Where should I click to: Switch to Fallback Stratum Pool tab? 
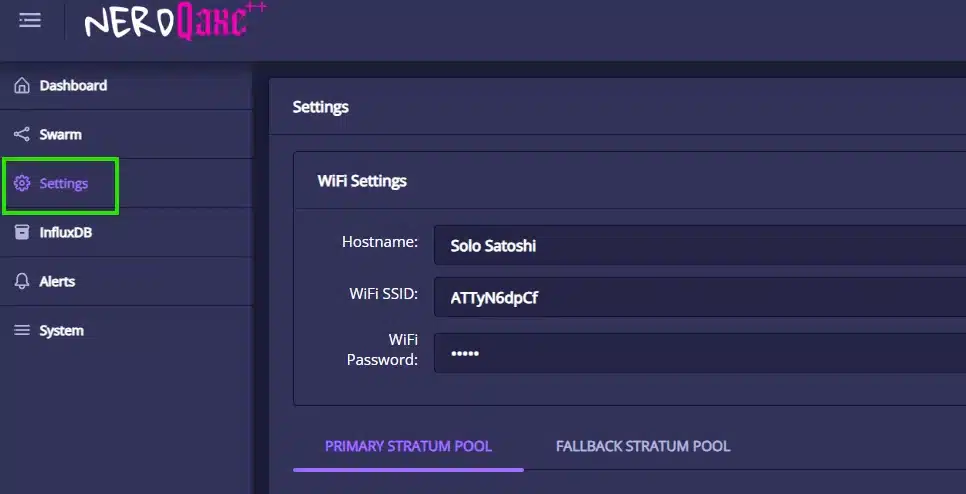click(x=643, y=447)
